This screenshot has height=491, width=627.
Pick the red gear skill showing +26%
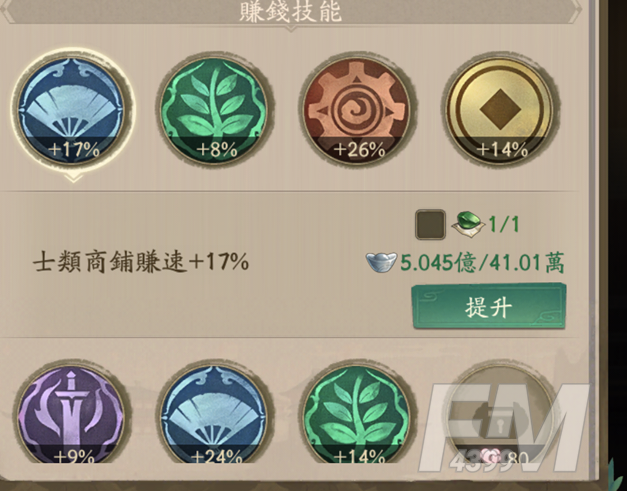[357, 111]
